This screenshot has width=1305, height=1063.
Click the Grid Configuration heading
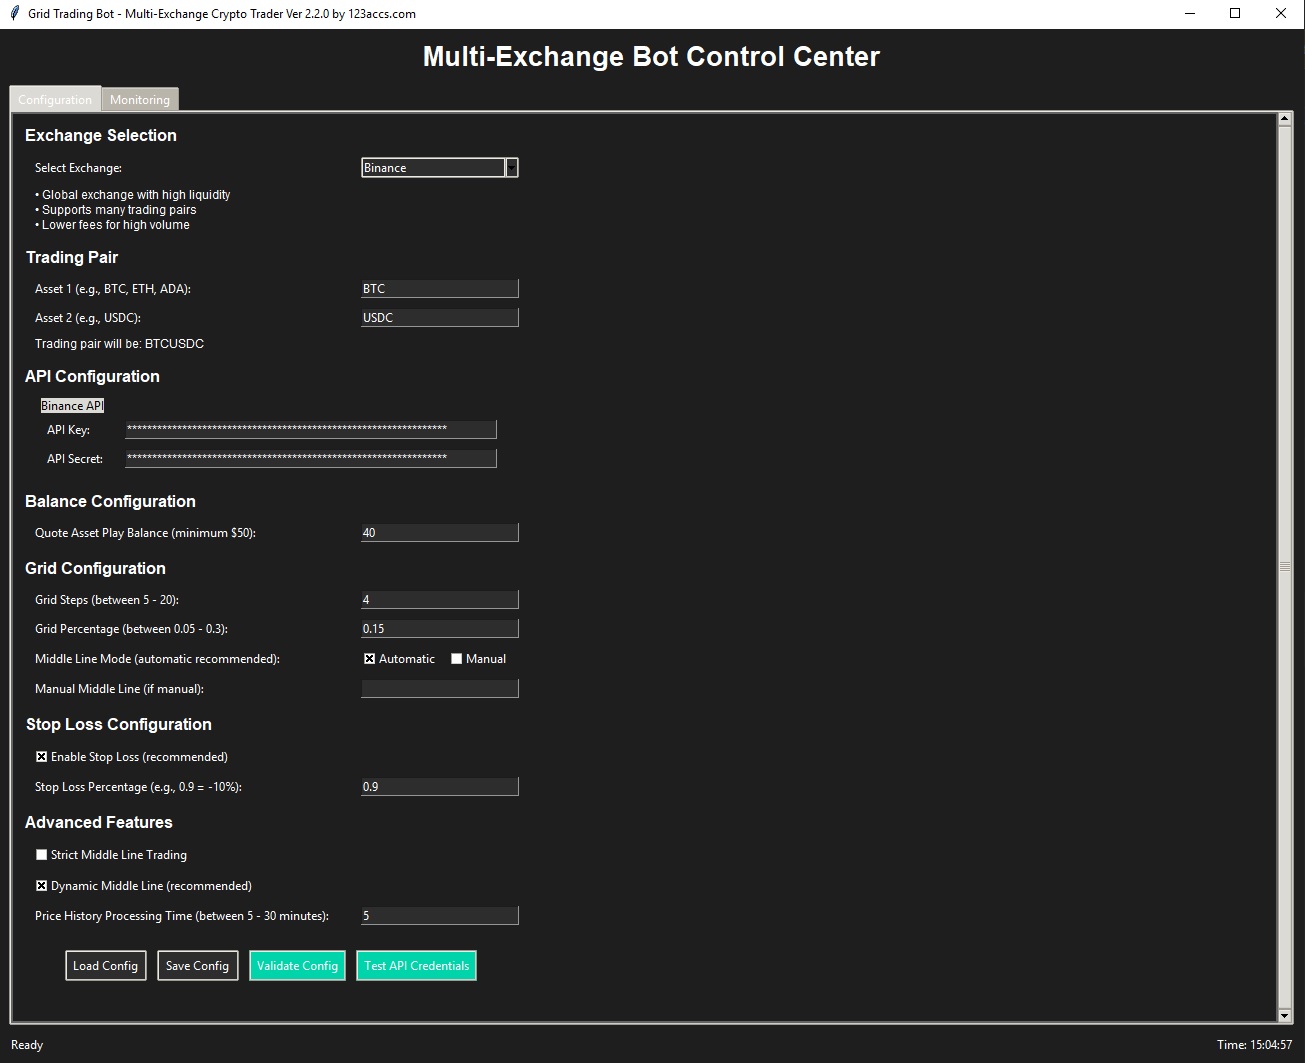pos(95,569)
